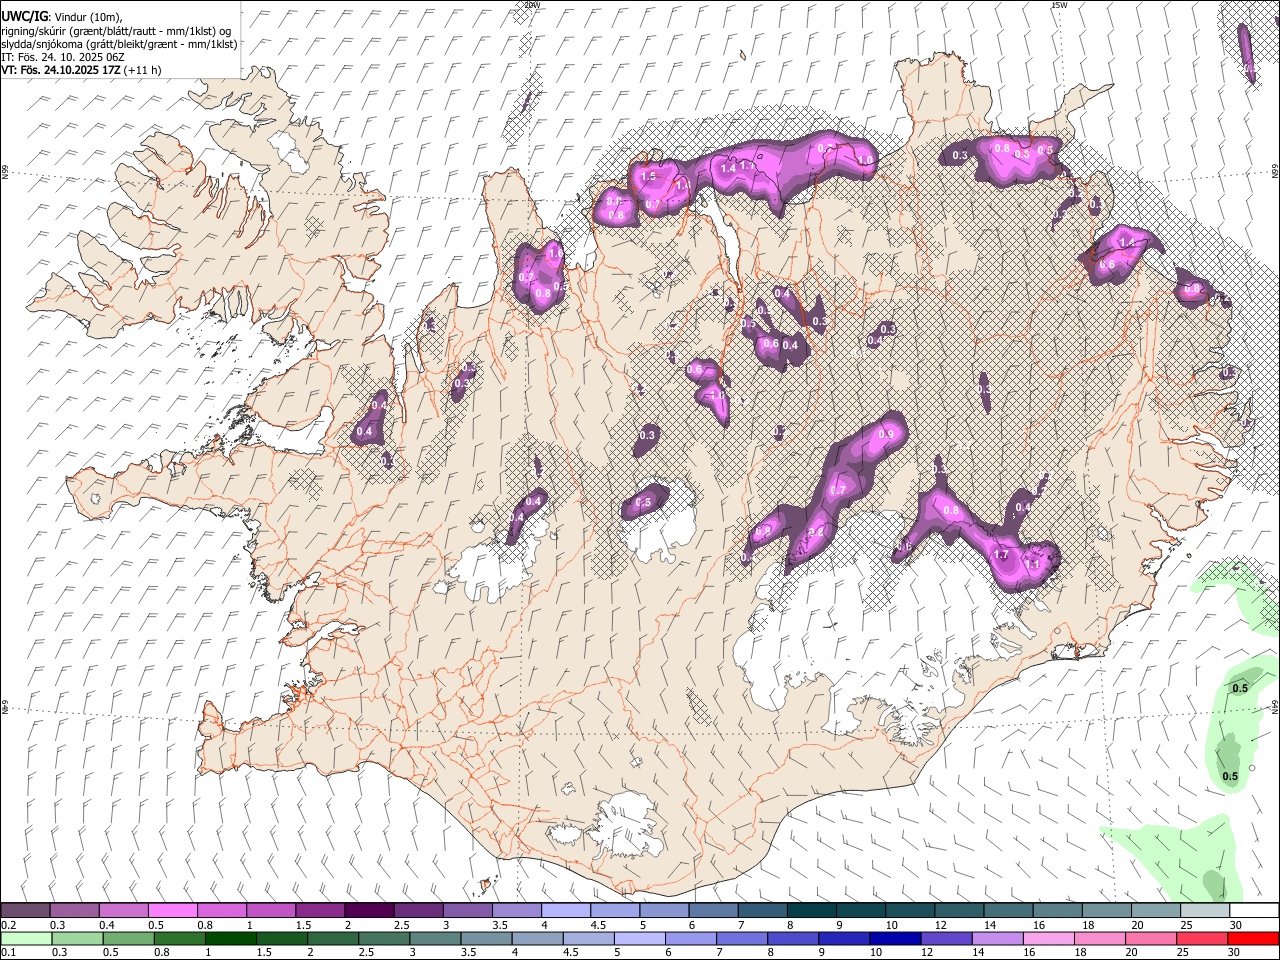
Task: Select the 20 pink swatch in lower row
Action: point(1149,938)
